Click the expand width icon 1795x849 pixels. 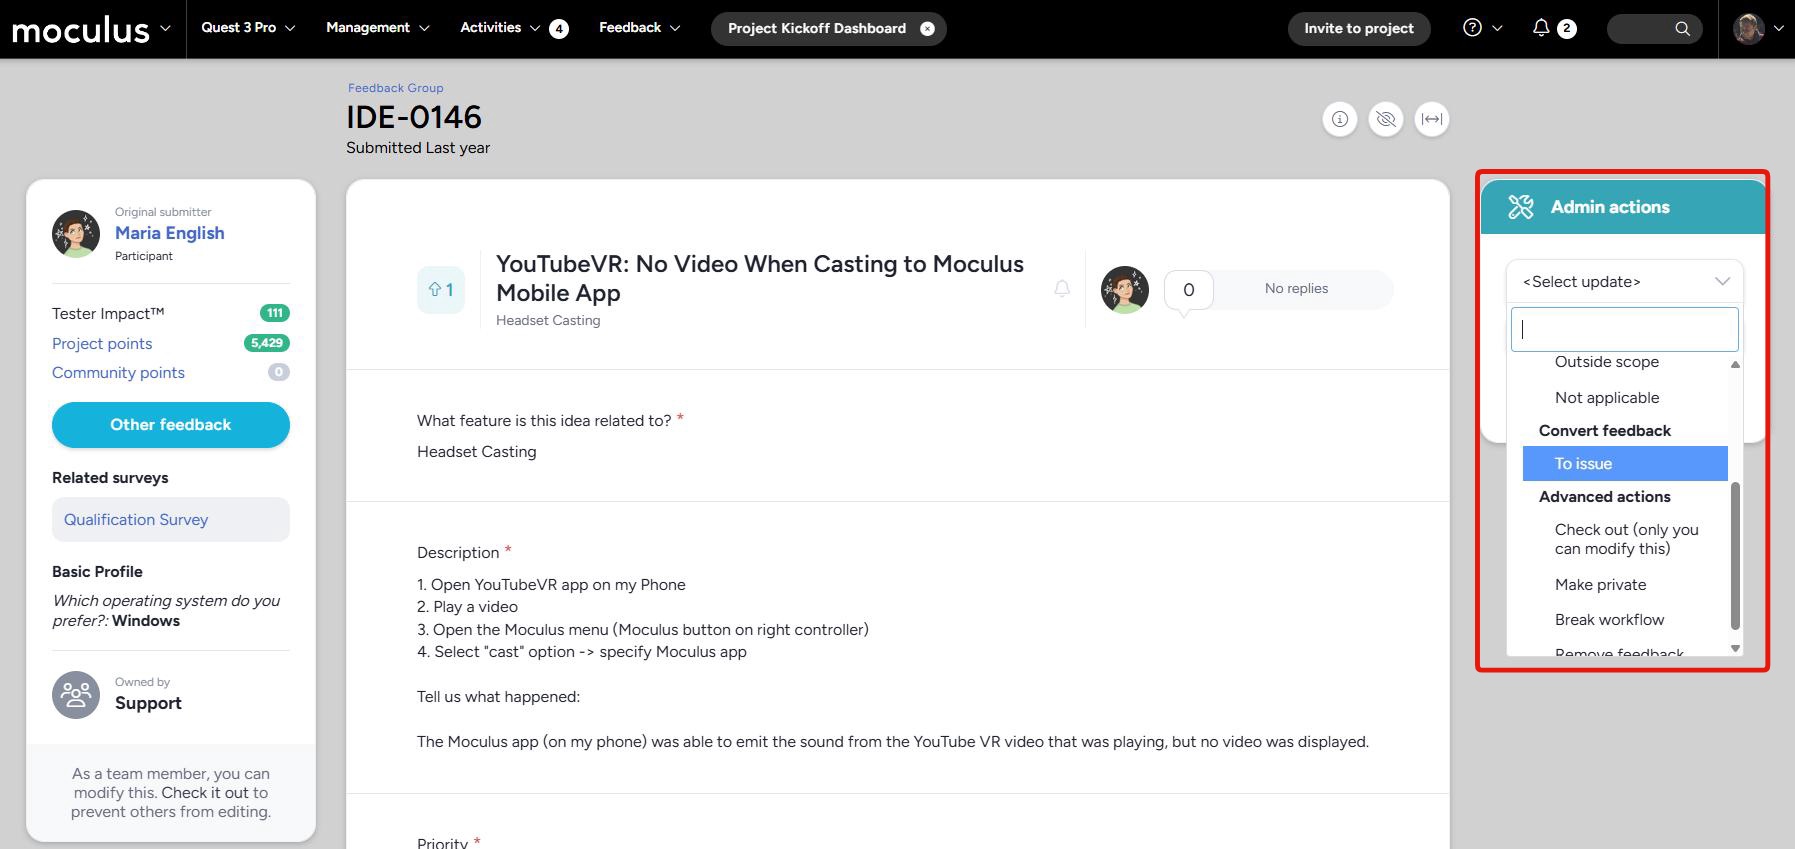[1432, 119]
